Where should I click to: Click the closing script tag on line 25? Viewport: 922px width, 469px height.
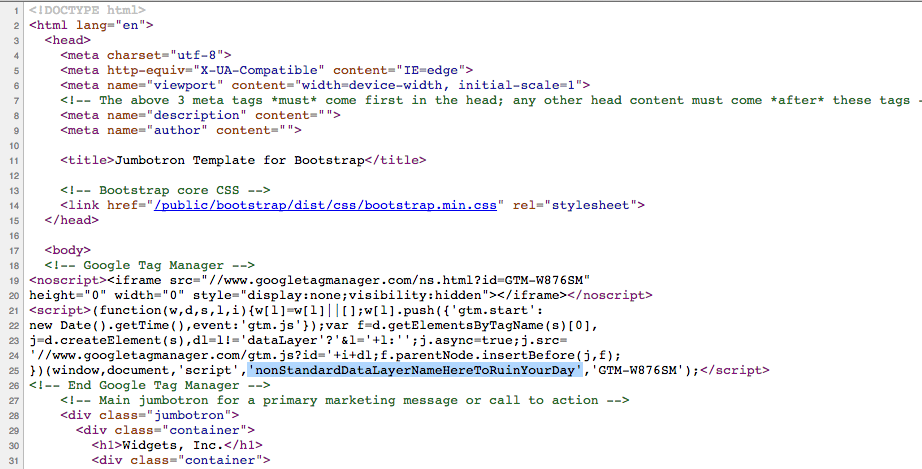click(x=734, y=370)
